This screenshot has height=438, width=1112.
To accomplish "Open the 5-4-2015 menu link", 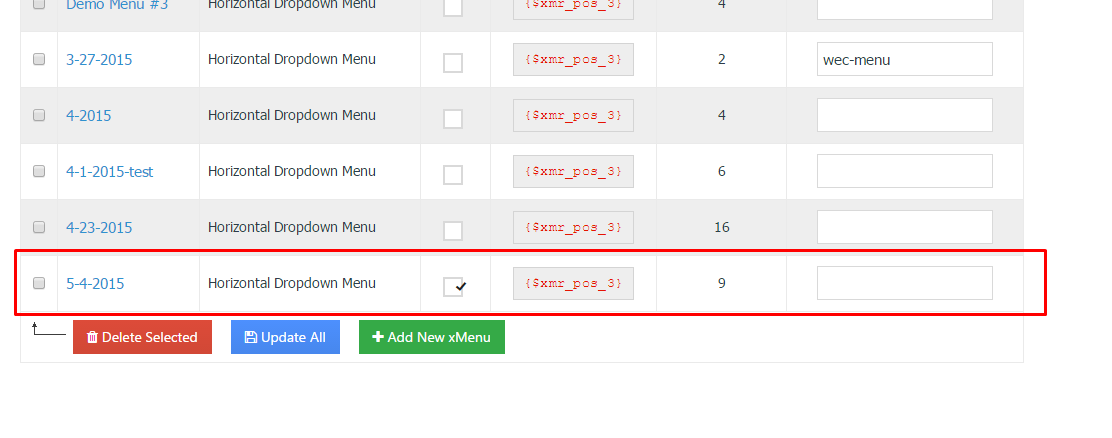I will [95, 283].
